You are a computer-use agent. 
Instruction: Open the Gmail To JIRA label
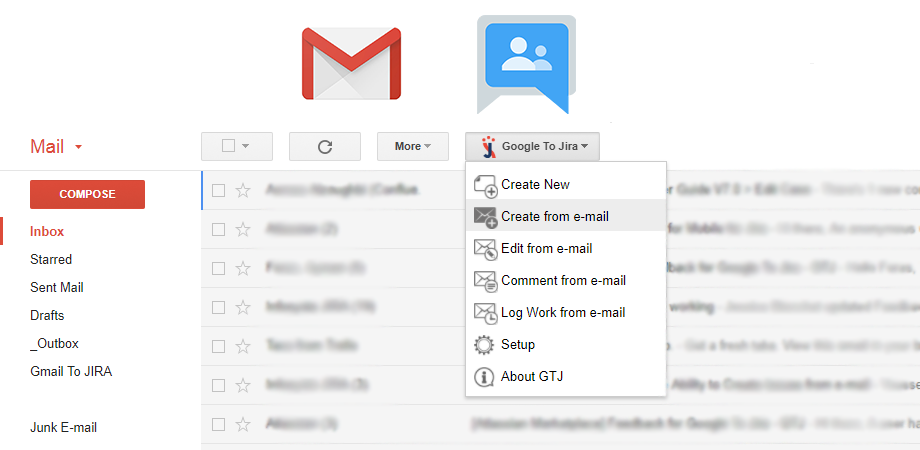click(x=70, y=371)
